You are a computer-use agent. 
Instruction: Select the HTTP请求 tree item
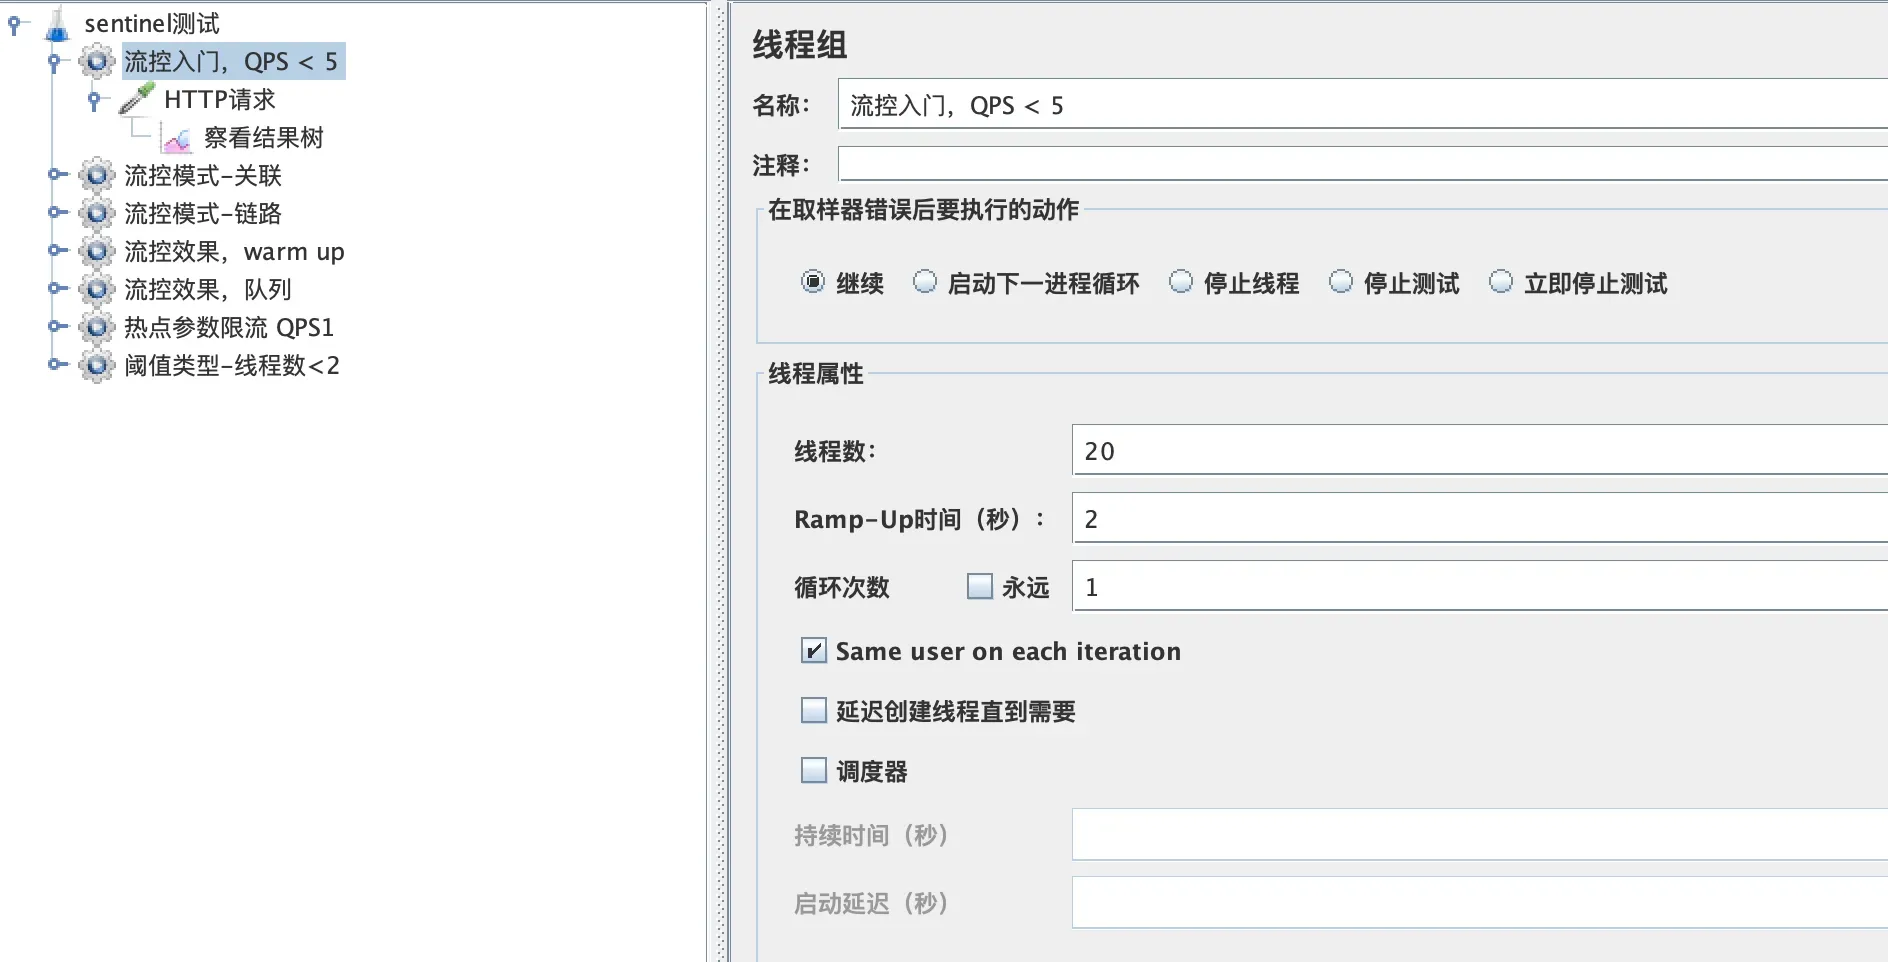click(x=220, y=99)
